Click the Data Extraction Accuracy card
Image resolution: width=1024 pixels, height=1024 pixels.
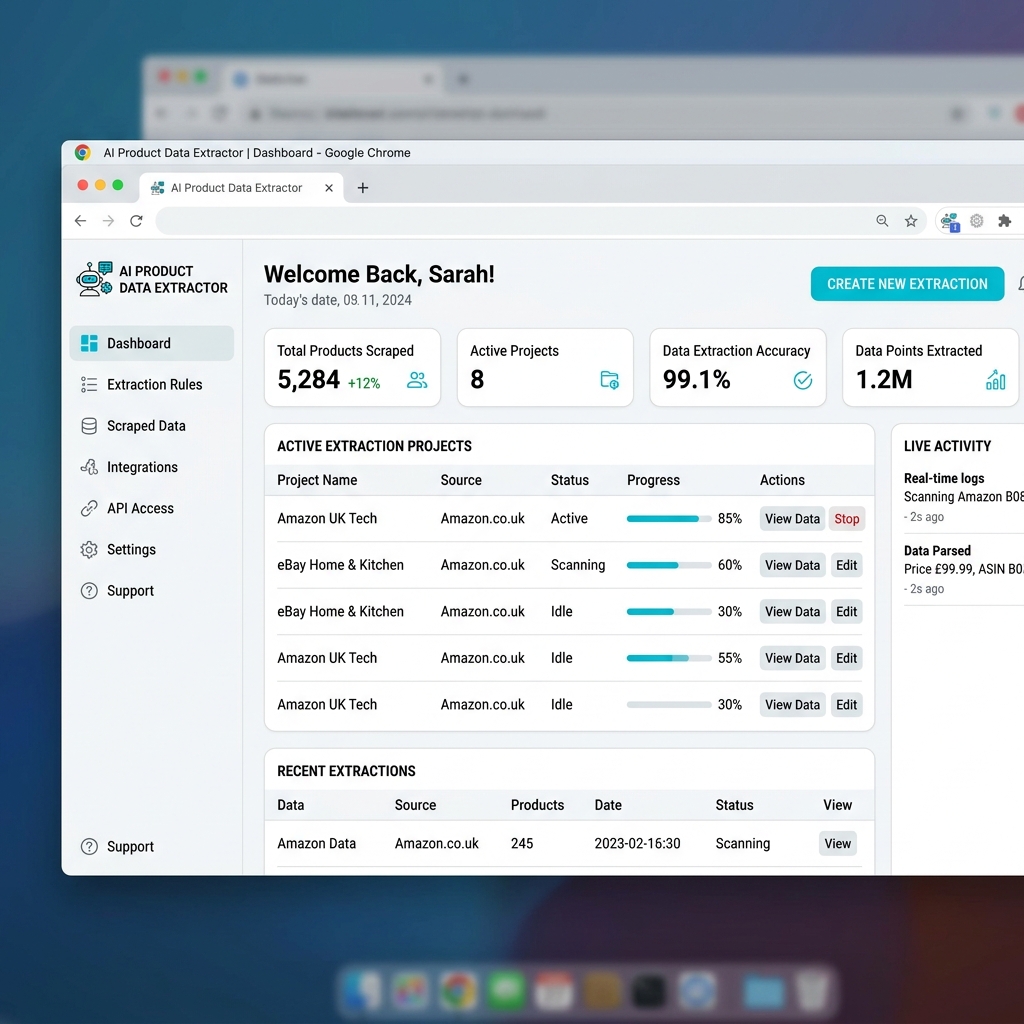(737, 367)
